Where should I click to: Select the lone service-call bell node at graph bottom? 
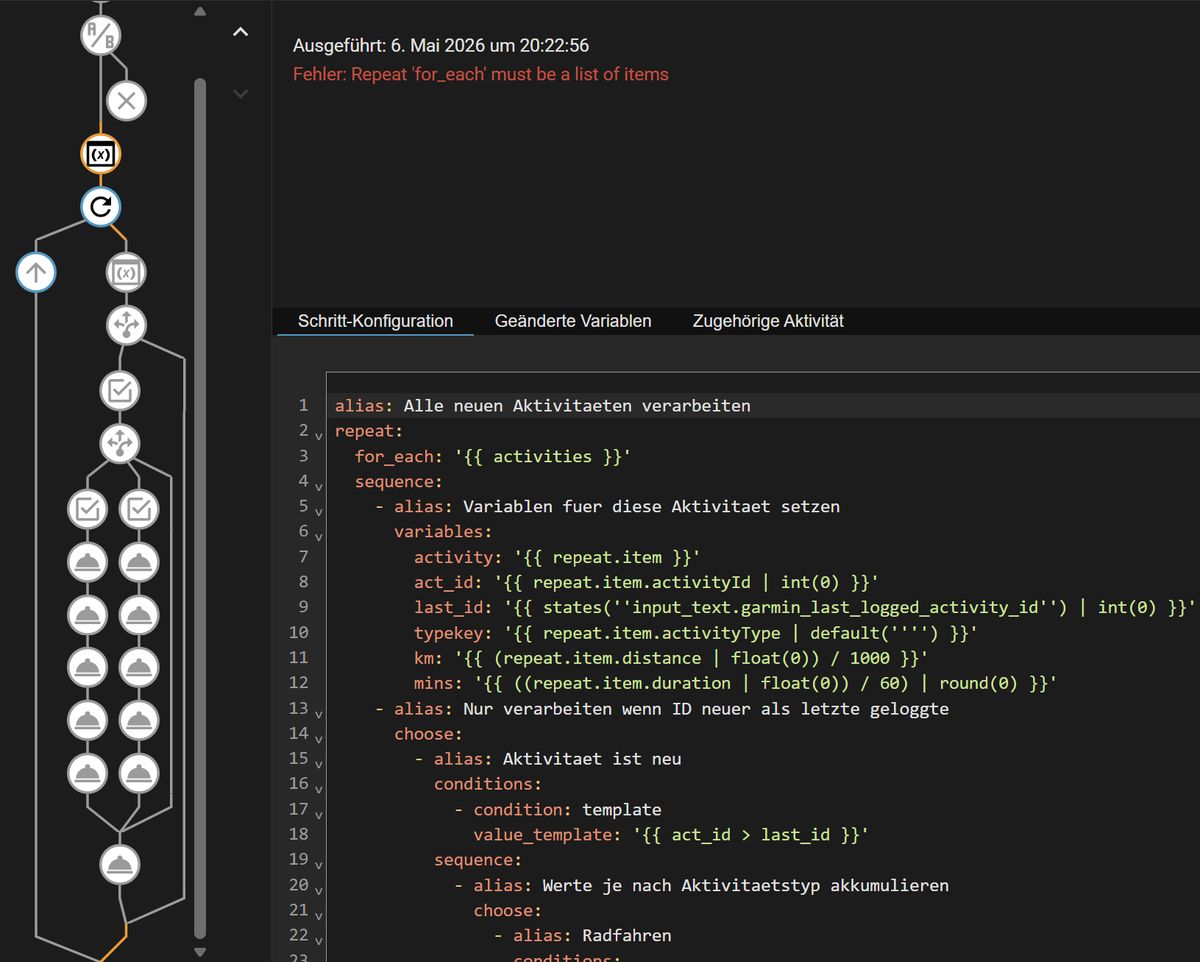click(120, 863)
